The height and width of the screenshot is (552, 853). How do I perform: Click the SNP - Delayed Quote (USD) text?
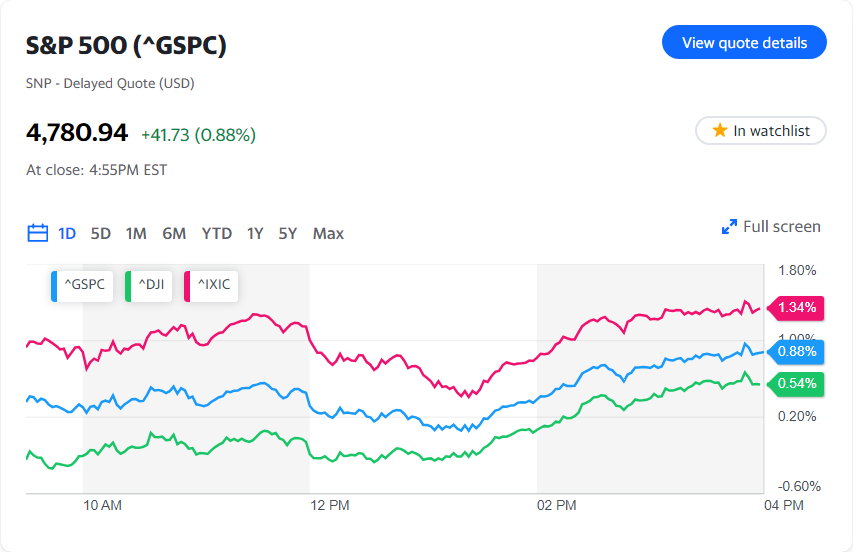point(110,84)
